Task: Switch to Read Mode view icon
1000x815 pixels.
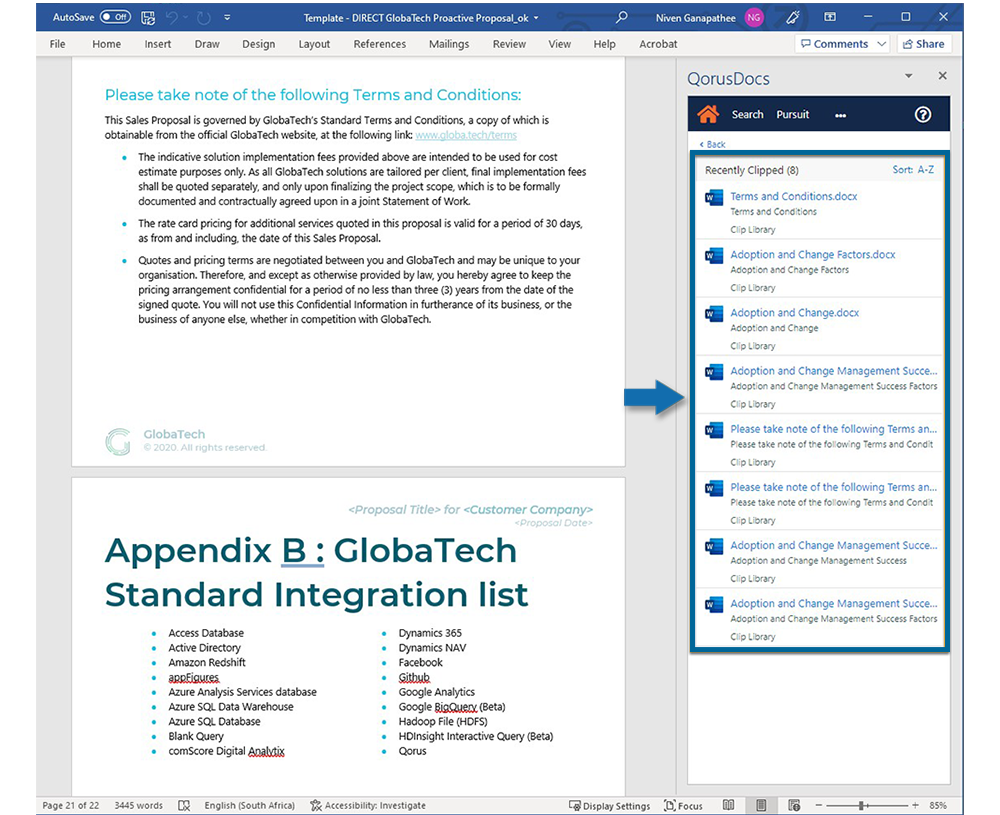Action: [729, 805]
